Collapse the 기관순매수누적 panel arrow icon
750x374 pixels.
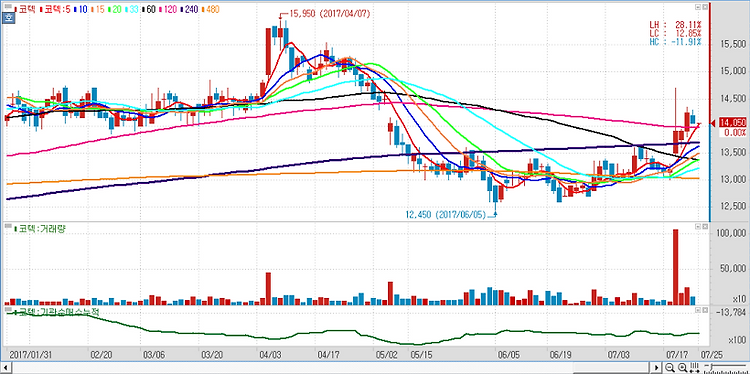[697, 310]
